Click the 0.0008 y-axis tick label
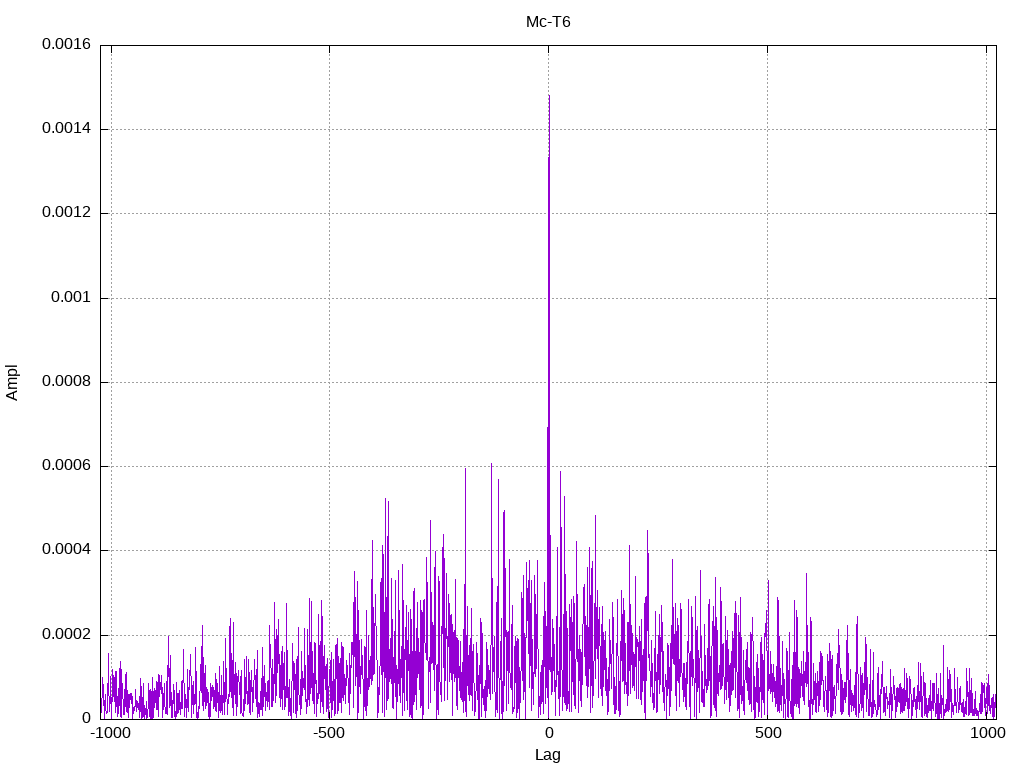This screenshot has width=1024, height=768. [67, 381]
